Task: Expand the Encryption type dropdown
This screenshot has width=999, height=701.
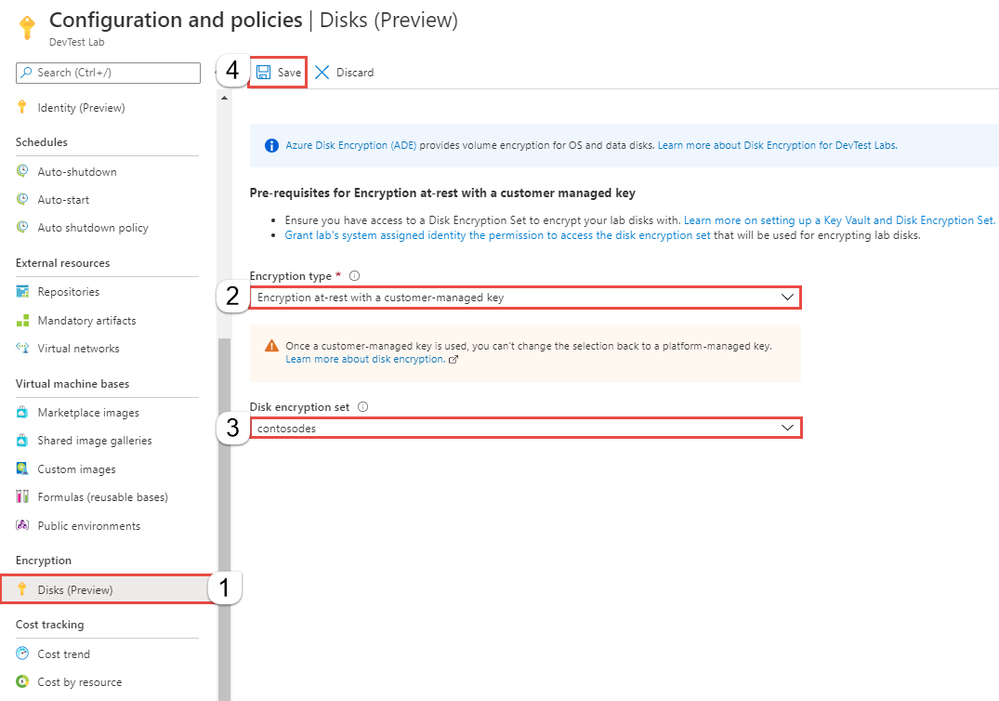Action: (525, 298)
